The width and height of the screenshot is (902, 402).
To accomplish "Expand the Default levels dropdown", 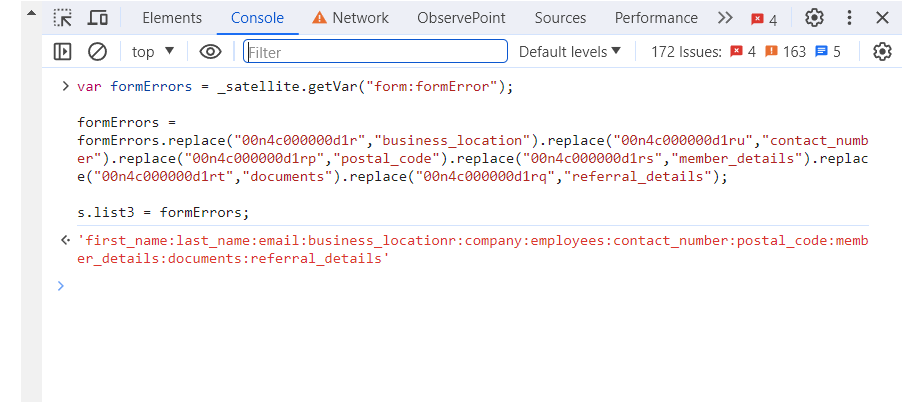I will (x=570, y=52).
